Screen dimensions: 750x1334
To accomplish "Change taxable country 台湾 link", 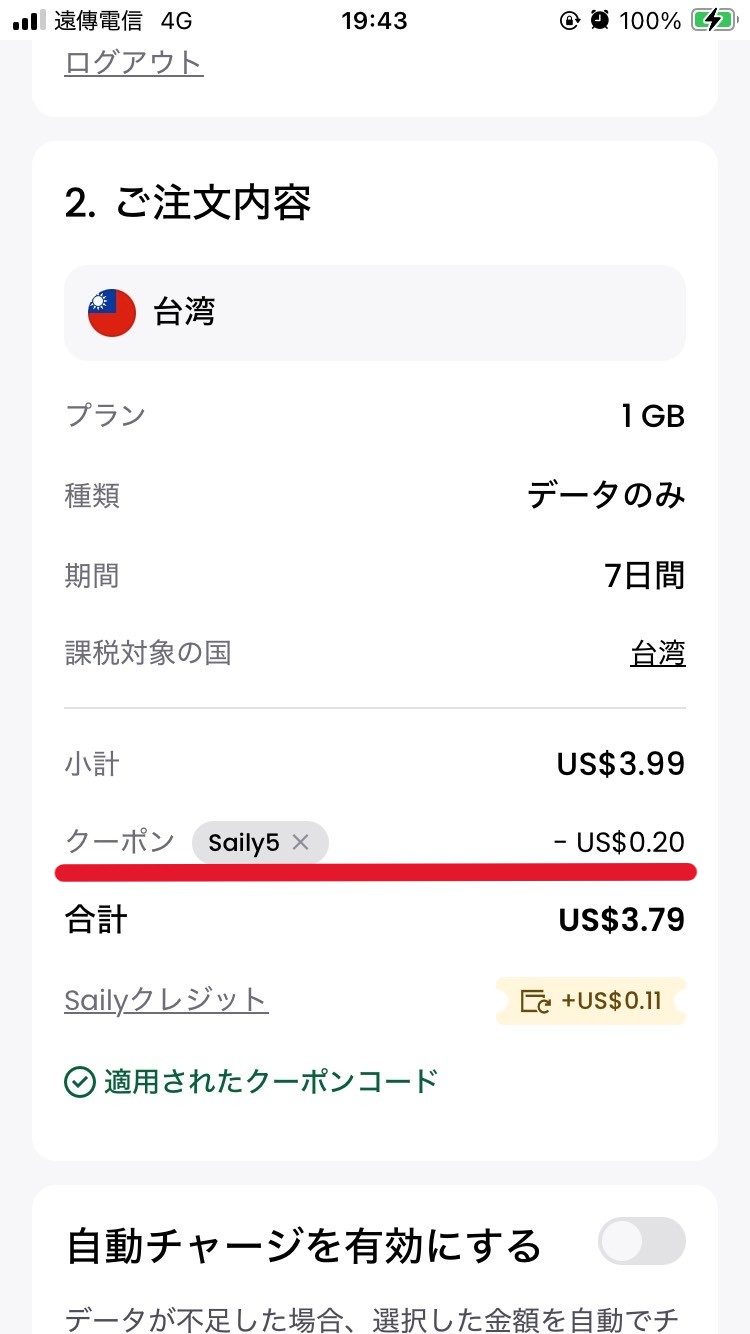I will (x=658, y=654).
